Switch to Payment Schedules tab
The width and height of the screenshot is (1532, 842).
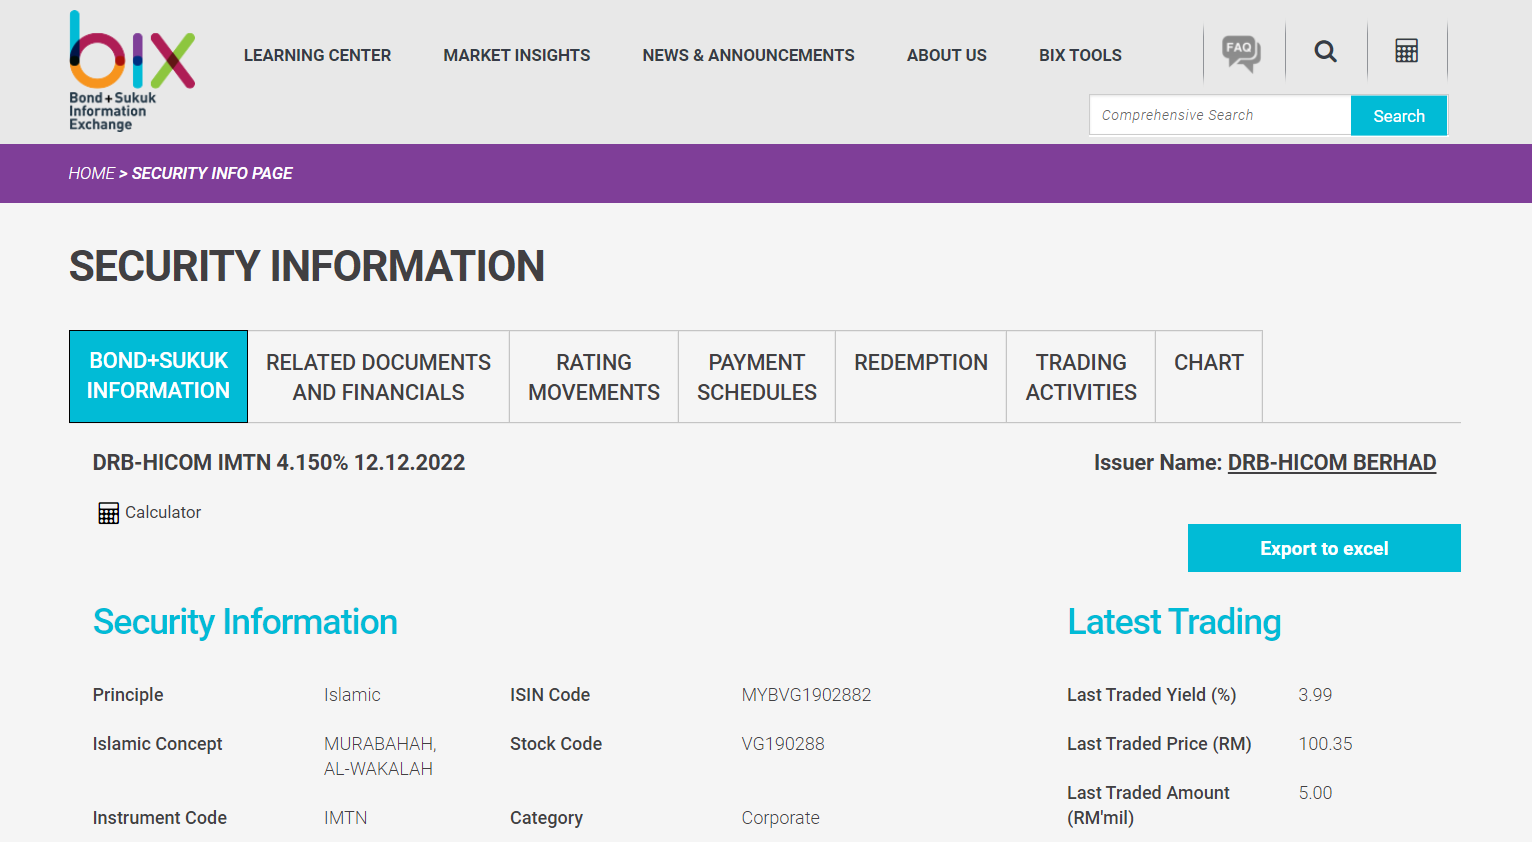757,377
